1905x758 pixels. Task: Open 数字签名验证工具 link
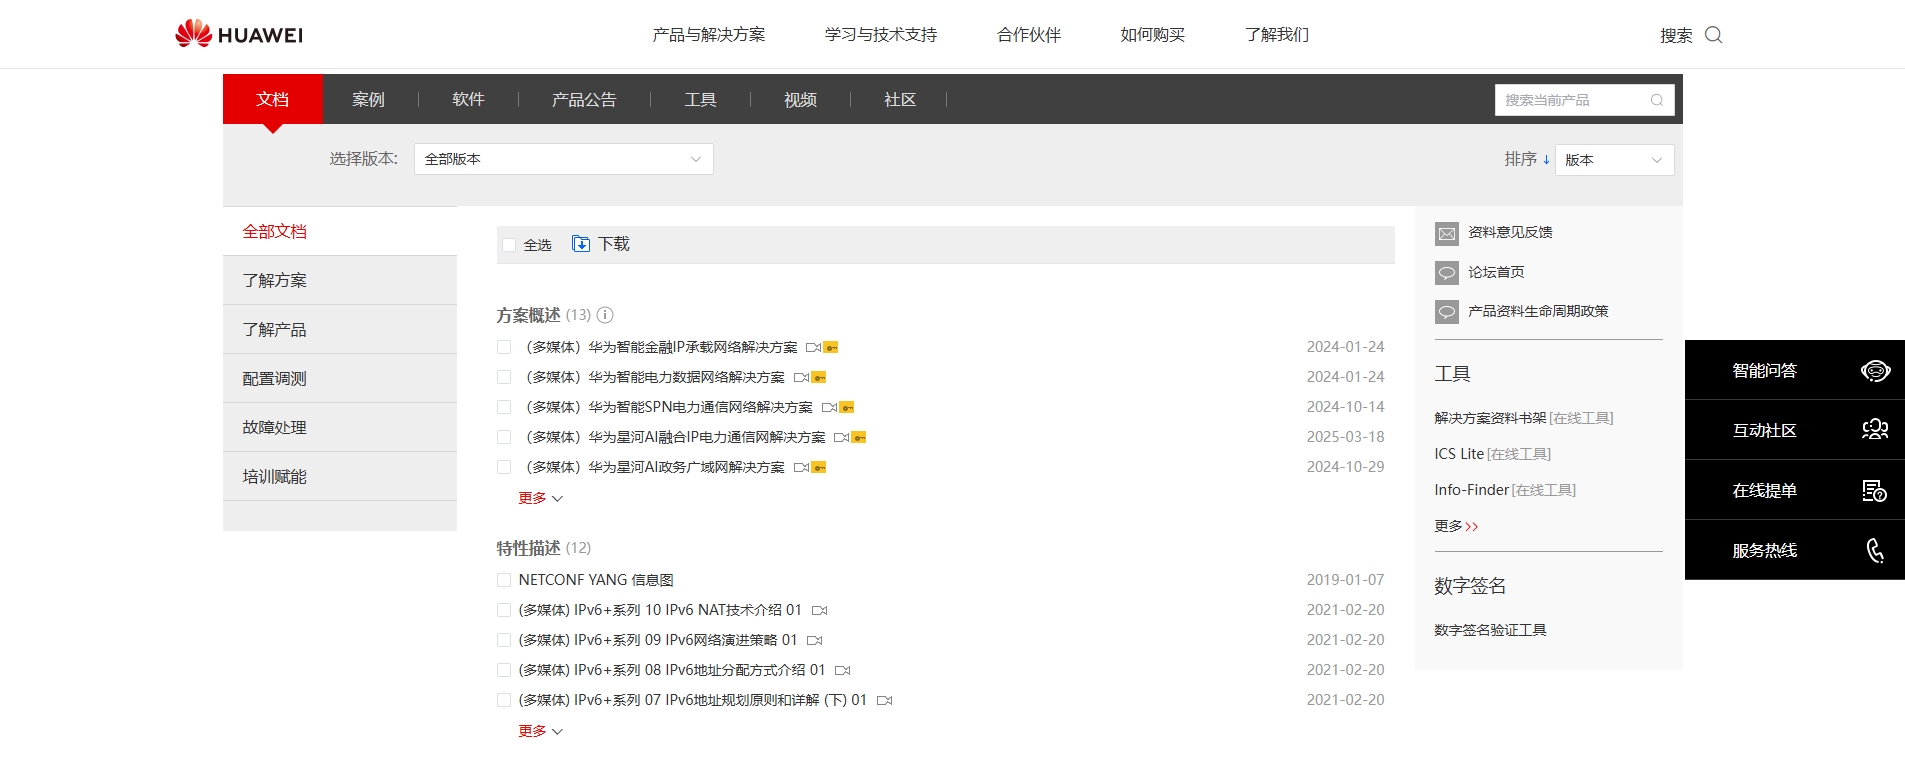[1490, 630]
